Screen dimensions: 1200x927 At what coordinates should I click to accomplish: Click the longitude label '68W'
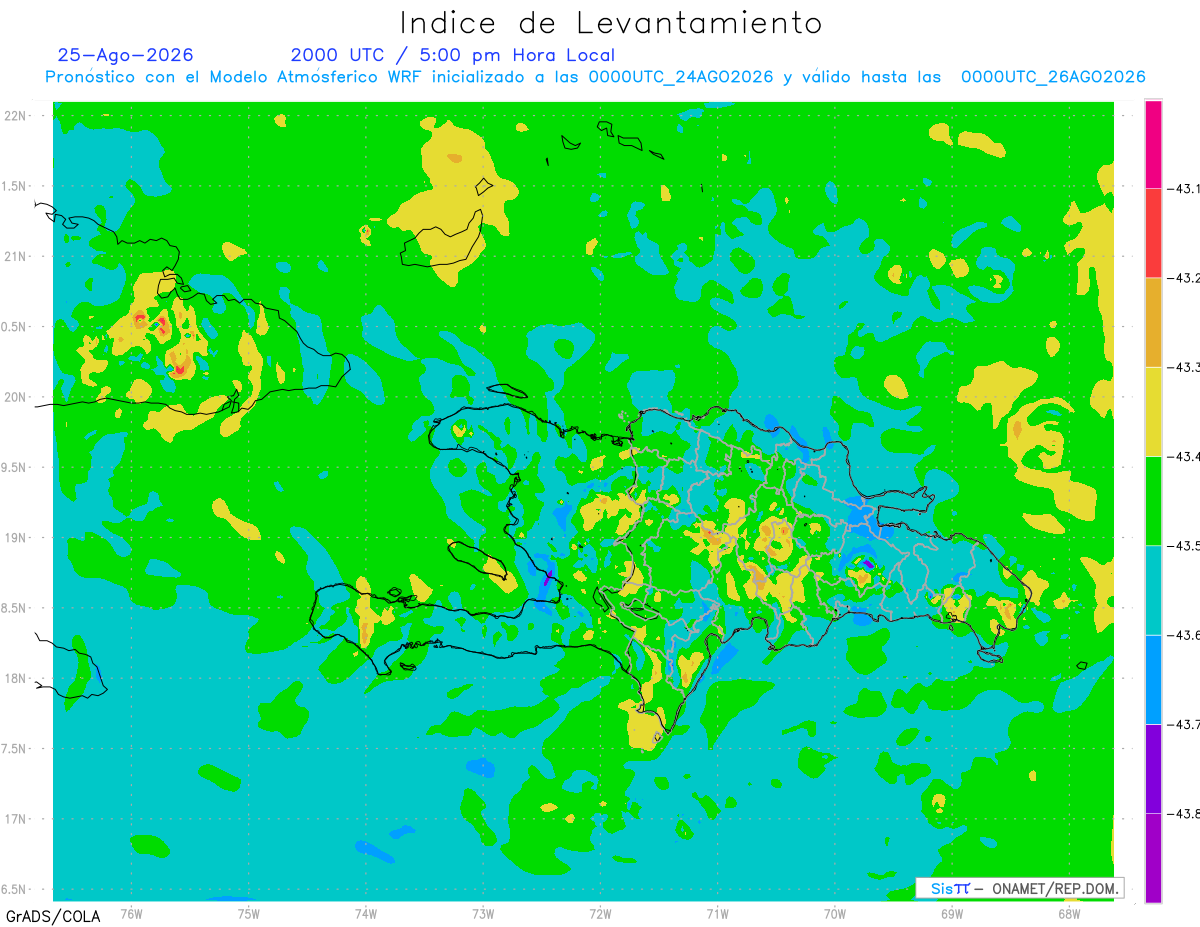1069,914
